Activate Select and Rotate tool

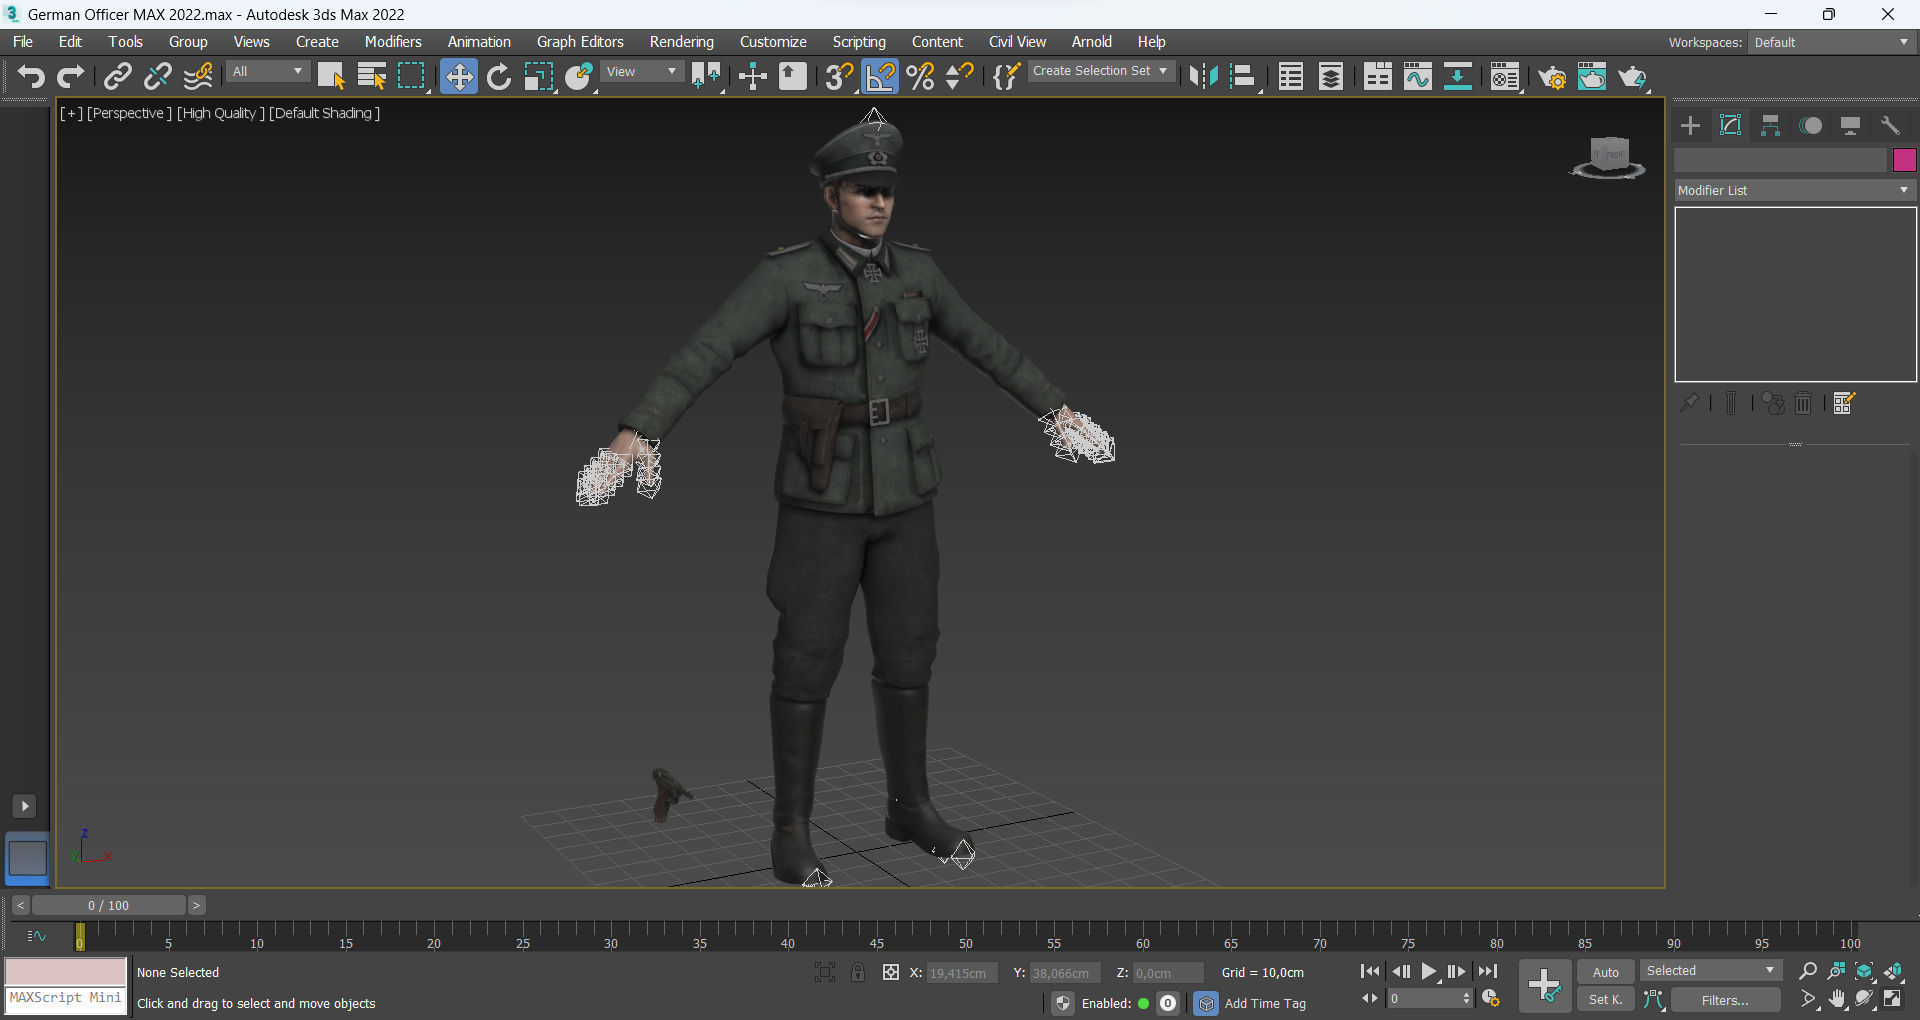[499, 77]
